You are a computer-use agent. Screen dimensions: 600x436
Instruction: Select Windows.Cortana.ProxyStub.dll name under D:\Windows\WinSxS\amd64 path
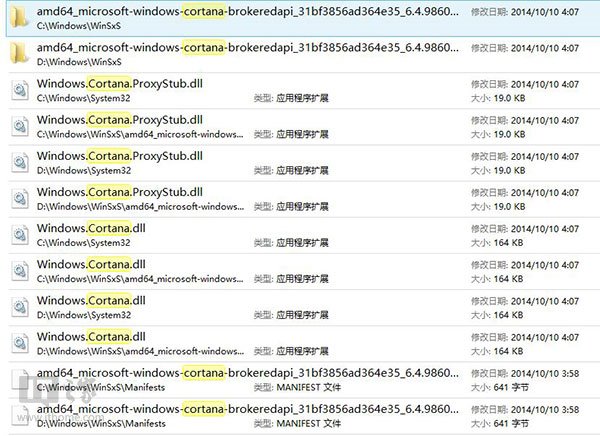coord(120,192)
